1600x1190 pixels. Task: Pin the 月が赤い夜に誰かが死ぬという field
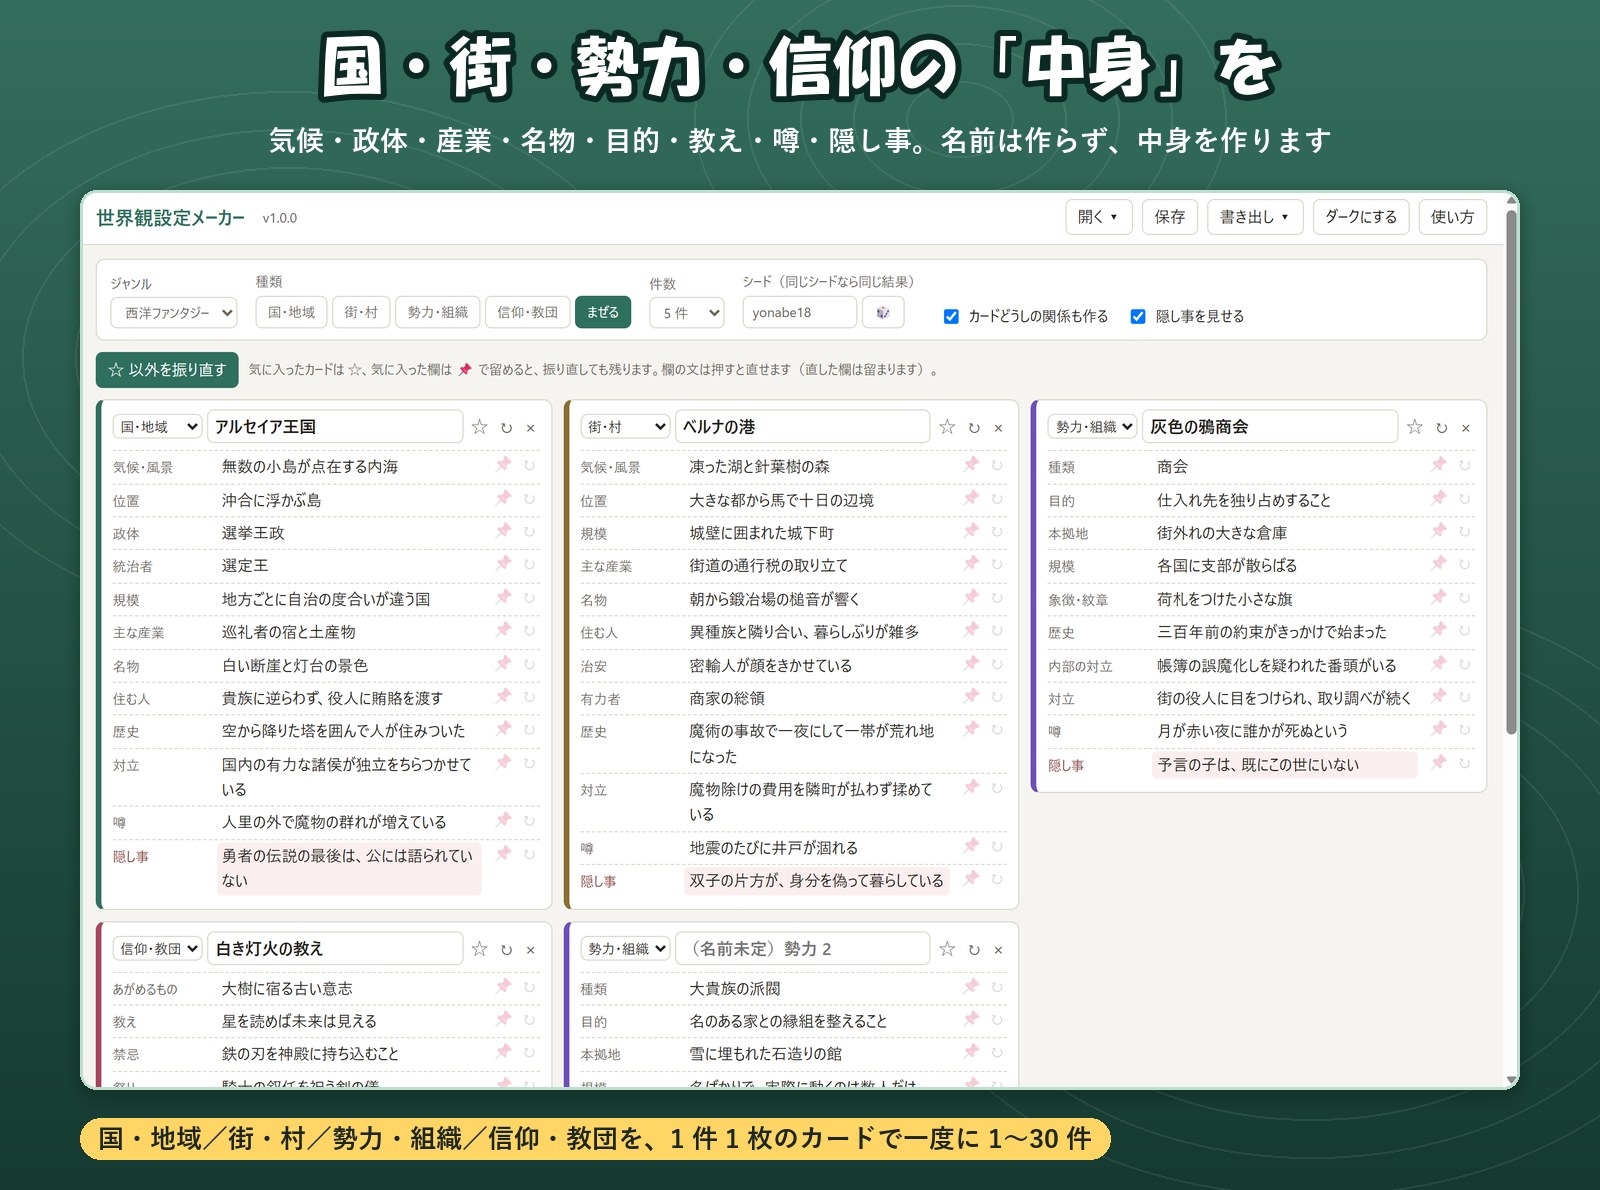(x=1439, y=729)
